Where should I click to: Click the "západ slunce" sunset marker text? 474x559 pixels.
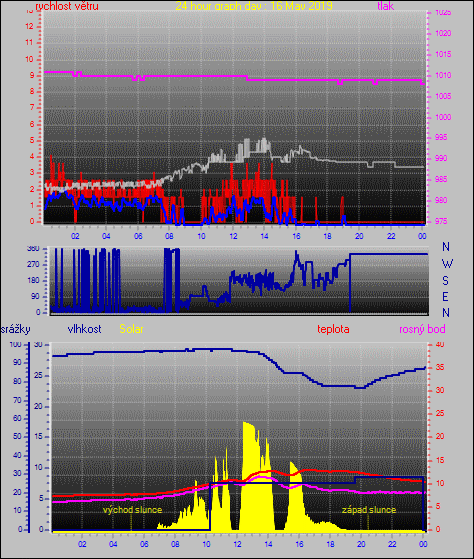[369, 510]
